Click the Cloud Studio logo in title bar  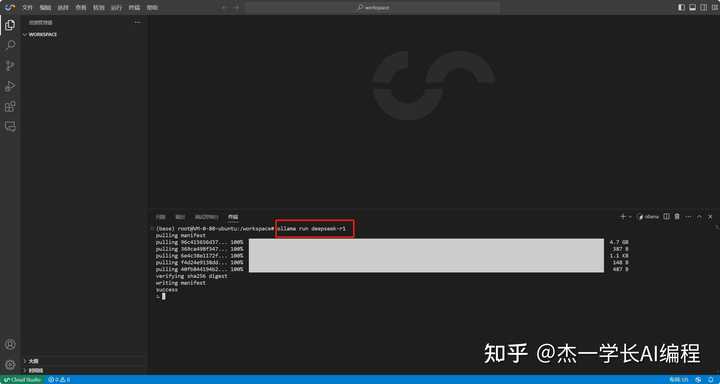(x=10, y=7)
